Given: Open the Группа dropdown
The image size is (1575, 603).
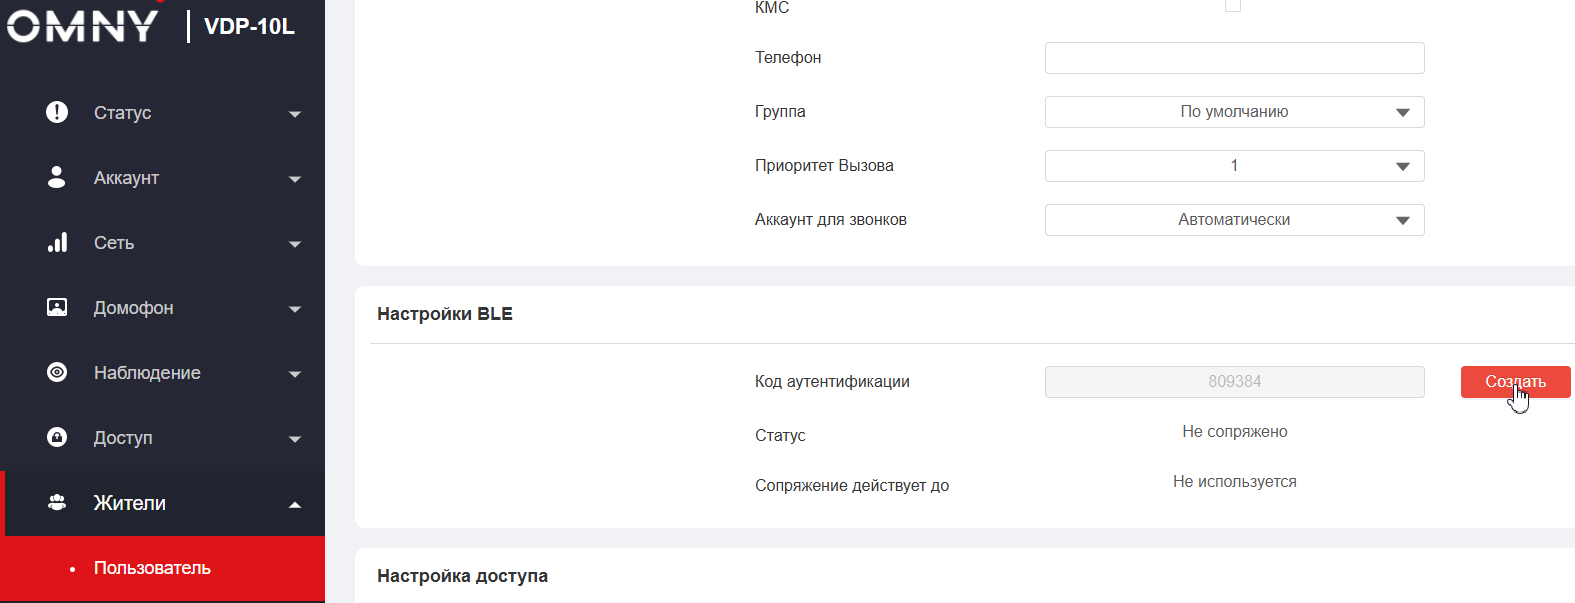Looking at the screenshot, I should click(x=1234, y=112).
